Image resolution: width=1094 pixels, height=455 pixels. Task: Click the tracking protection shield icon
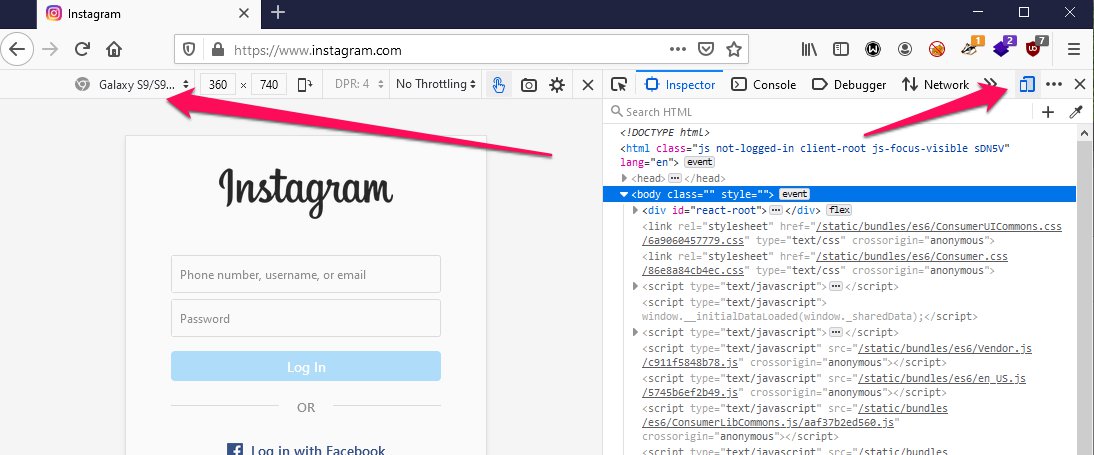coord(189,50)
